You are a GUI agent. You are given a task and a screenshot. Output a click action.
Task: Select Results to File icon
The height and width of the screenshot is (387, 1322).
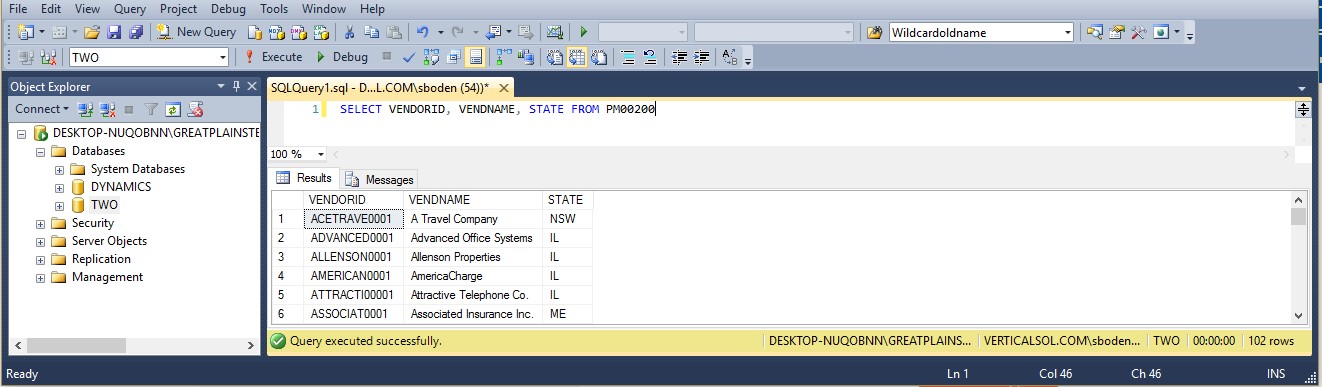[600, 57]
